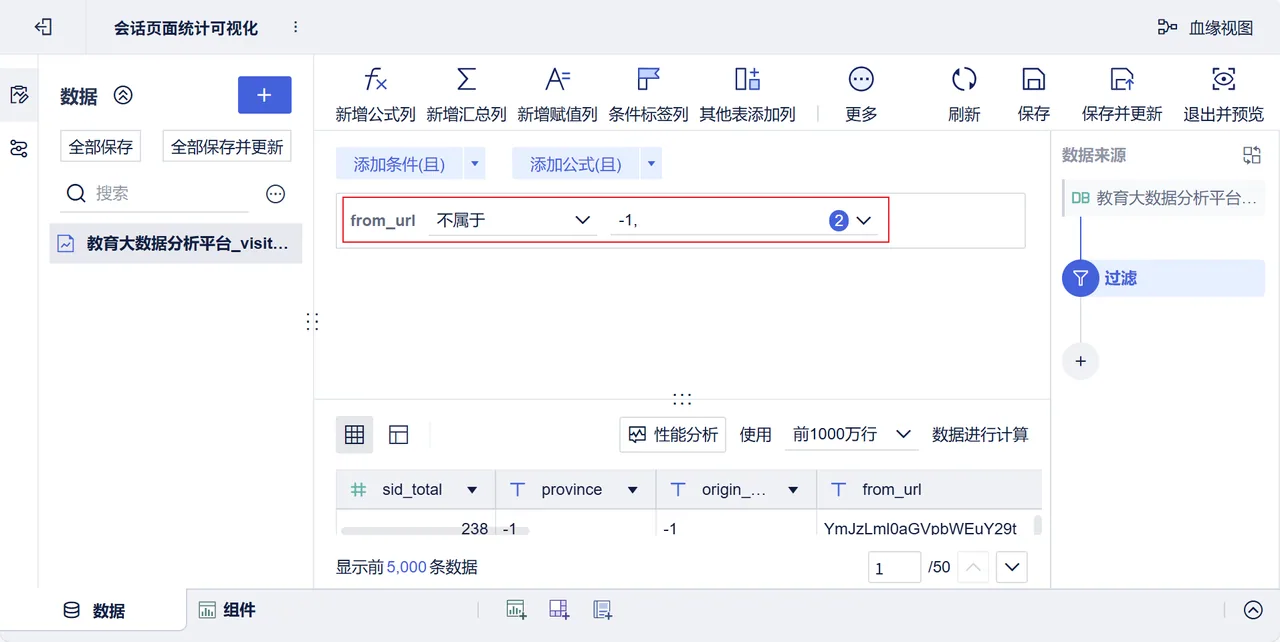Open the 不属于 operator dropdown
The image size is (1280, 642).
513,220
